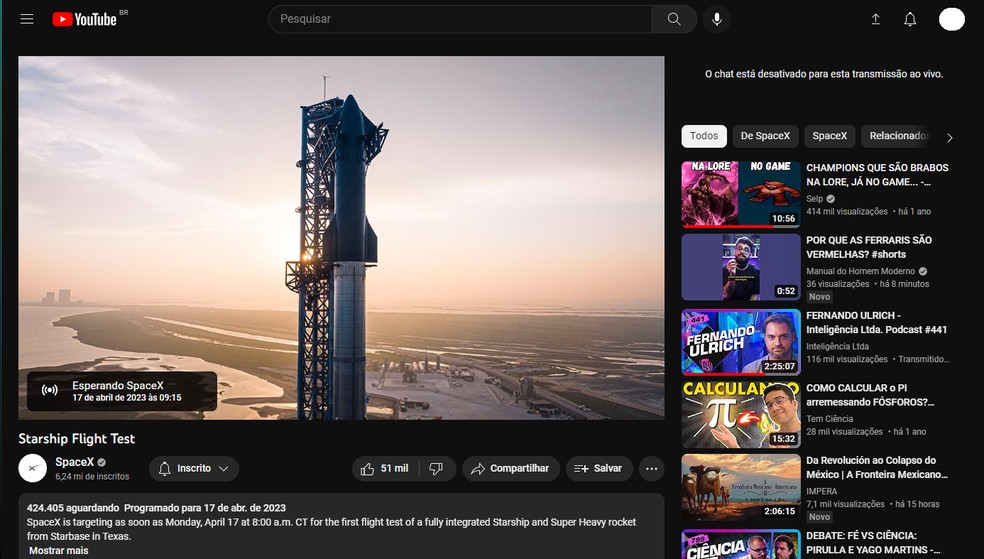
Task: Dislike the video with thumbs down
Action: [x=436, y=469]
